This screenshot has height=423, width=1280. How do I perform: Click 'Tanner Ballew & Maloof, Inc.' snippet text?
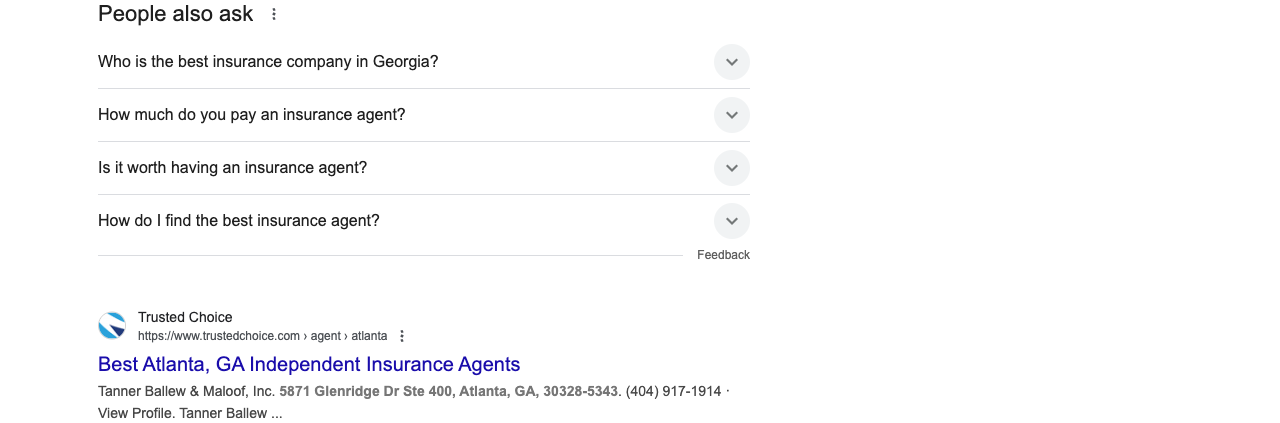(186, 391)
